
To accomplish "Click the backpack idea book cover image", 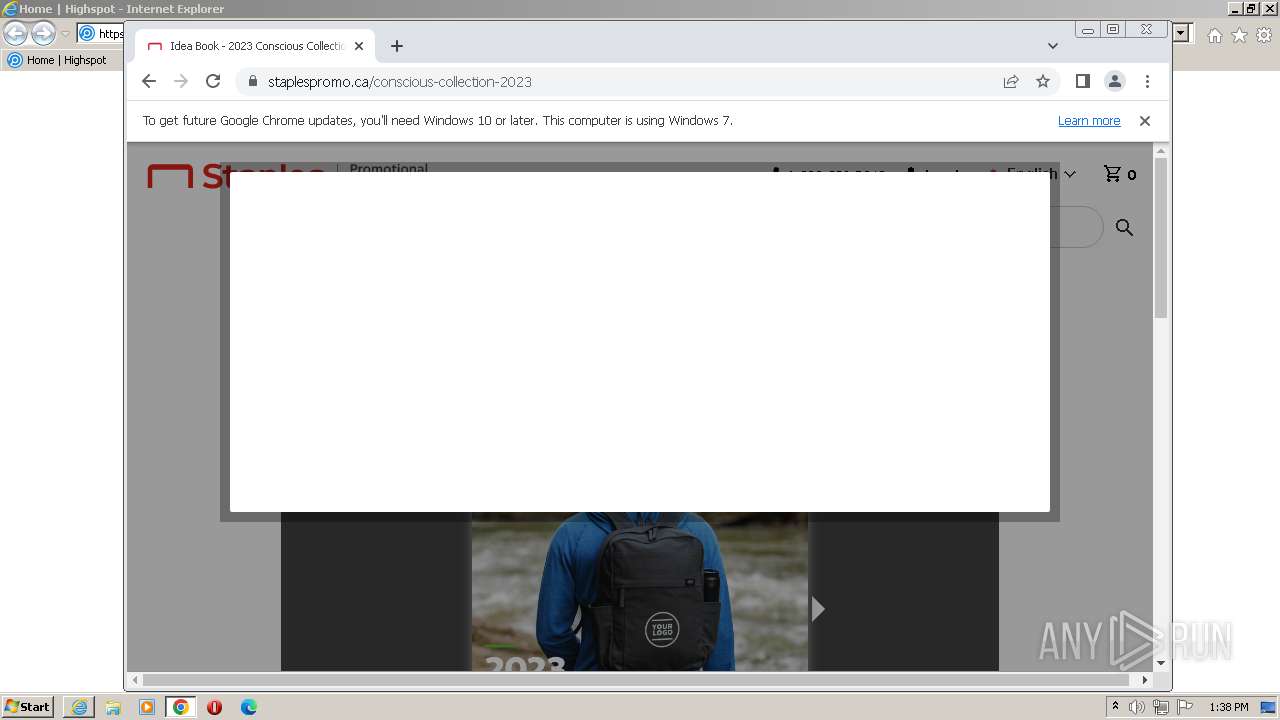I will (x=640, y=592).
